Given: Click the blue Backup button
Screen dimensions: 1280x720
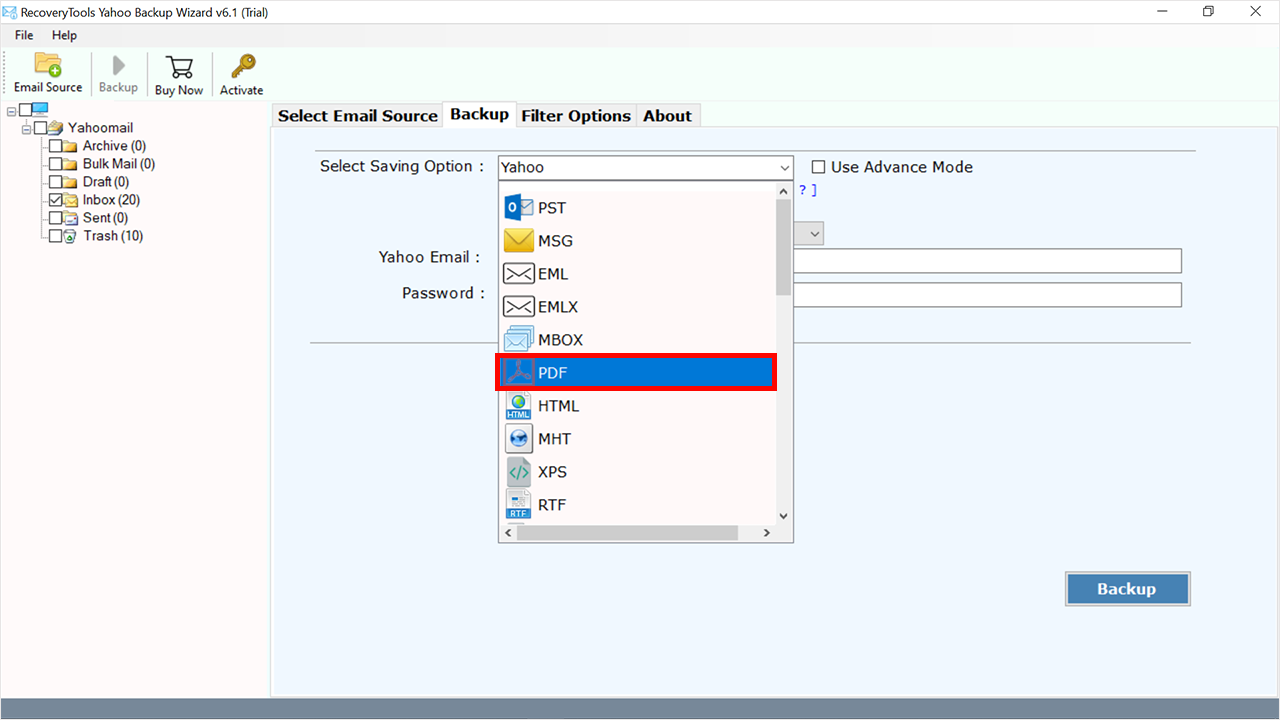Looking at the screenshot, I should (x=1127, y=589).
